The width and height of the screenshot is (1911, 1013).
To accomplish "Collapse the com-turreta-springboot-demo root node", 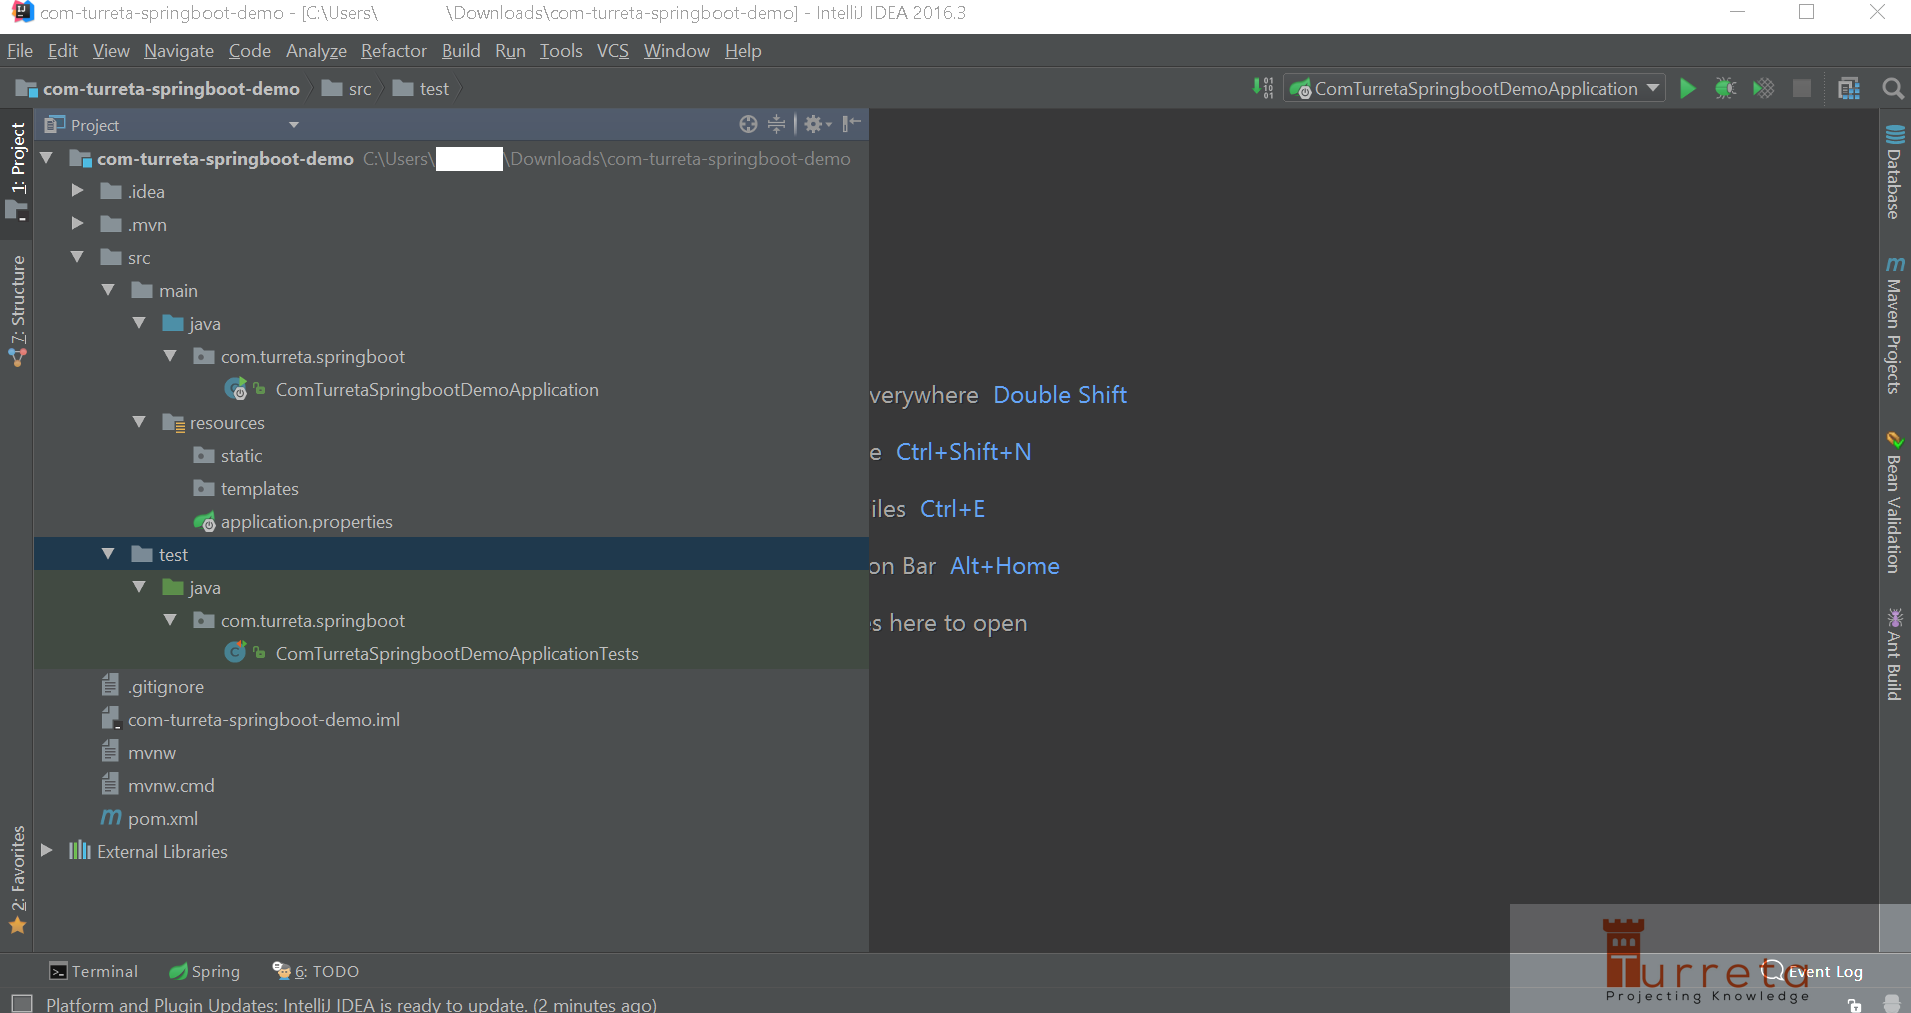I will (46, 158).
